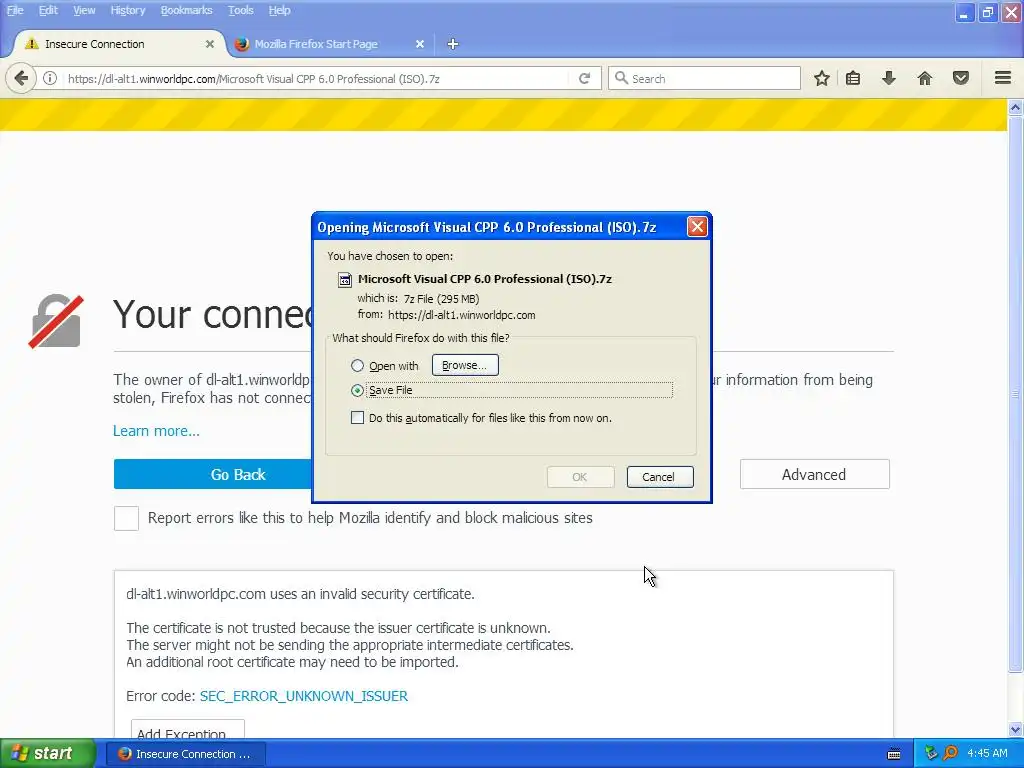Click Cancel in the download dialog
This screenshot has height=768, width=1024.
[x=660, y=477]
